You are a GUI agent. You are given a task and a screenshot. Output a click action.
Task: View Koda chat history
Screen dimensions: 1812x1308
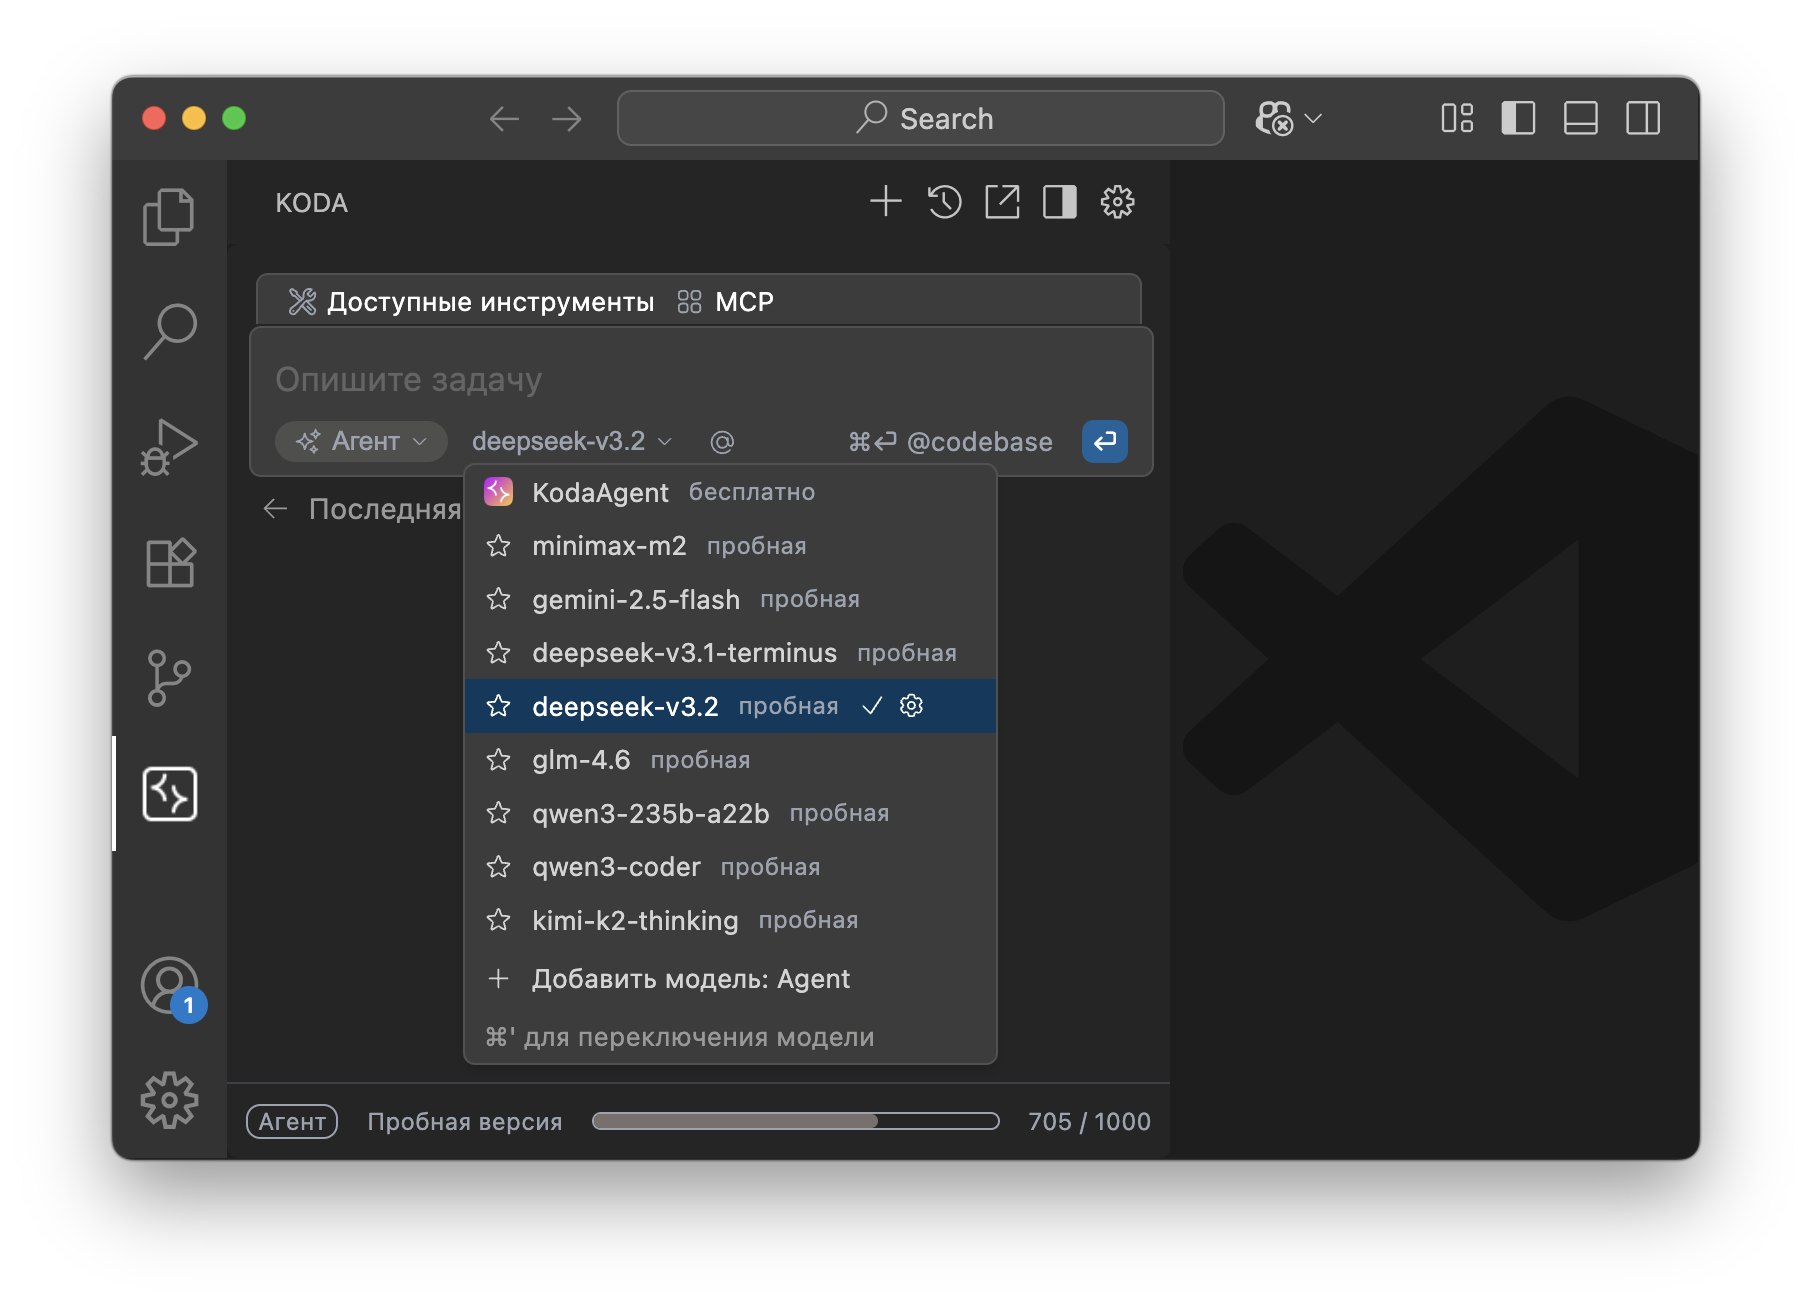tap(943, 202)
